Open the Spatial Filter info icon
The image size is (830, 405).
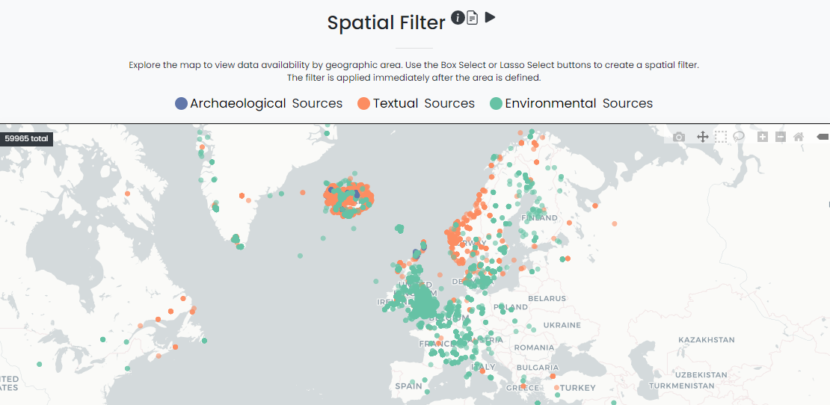[458, 17]
